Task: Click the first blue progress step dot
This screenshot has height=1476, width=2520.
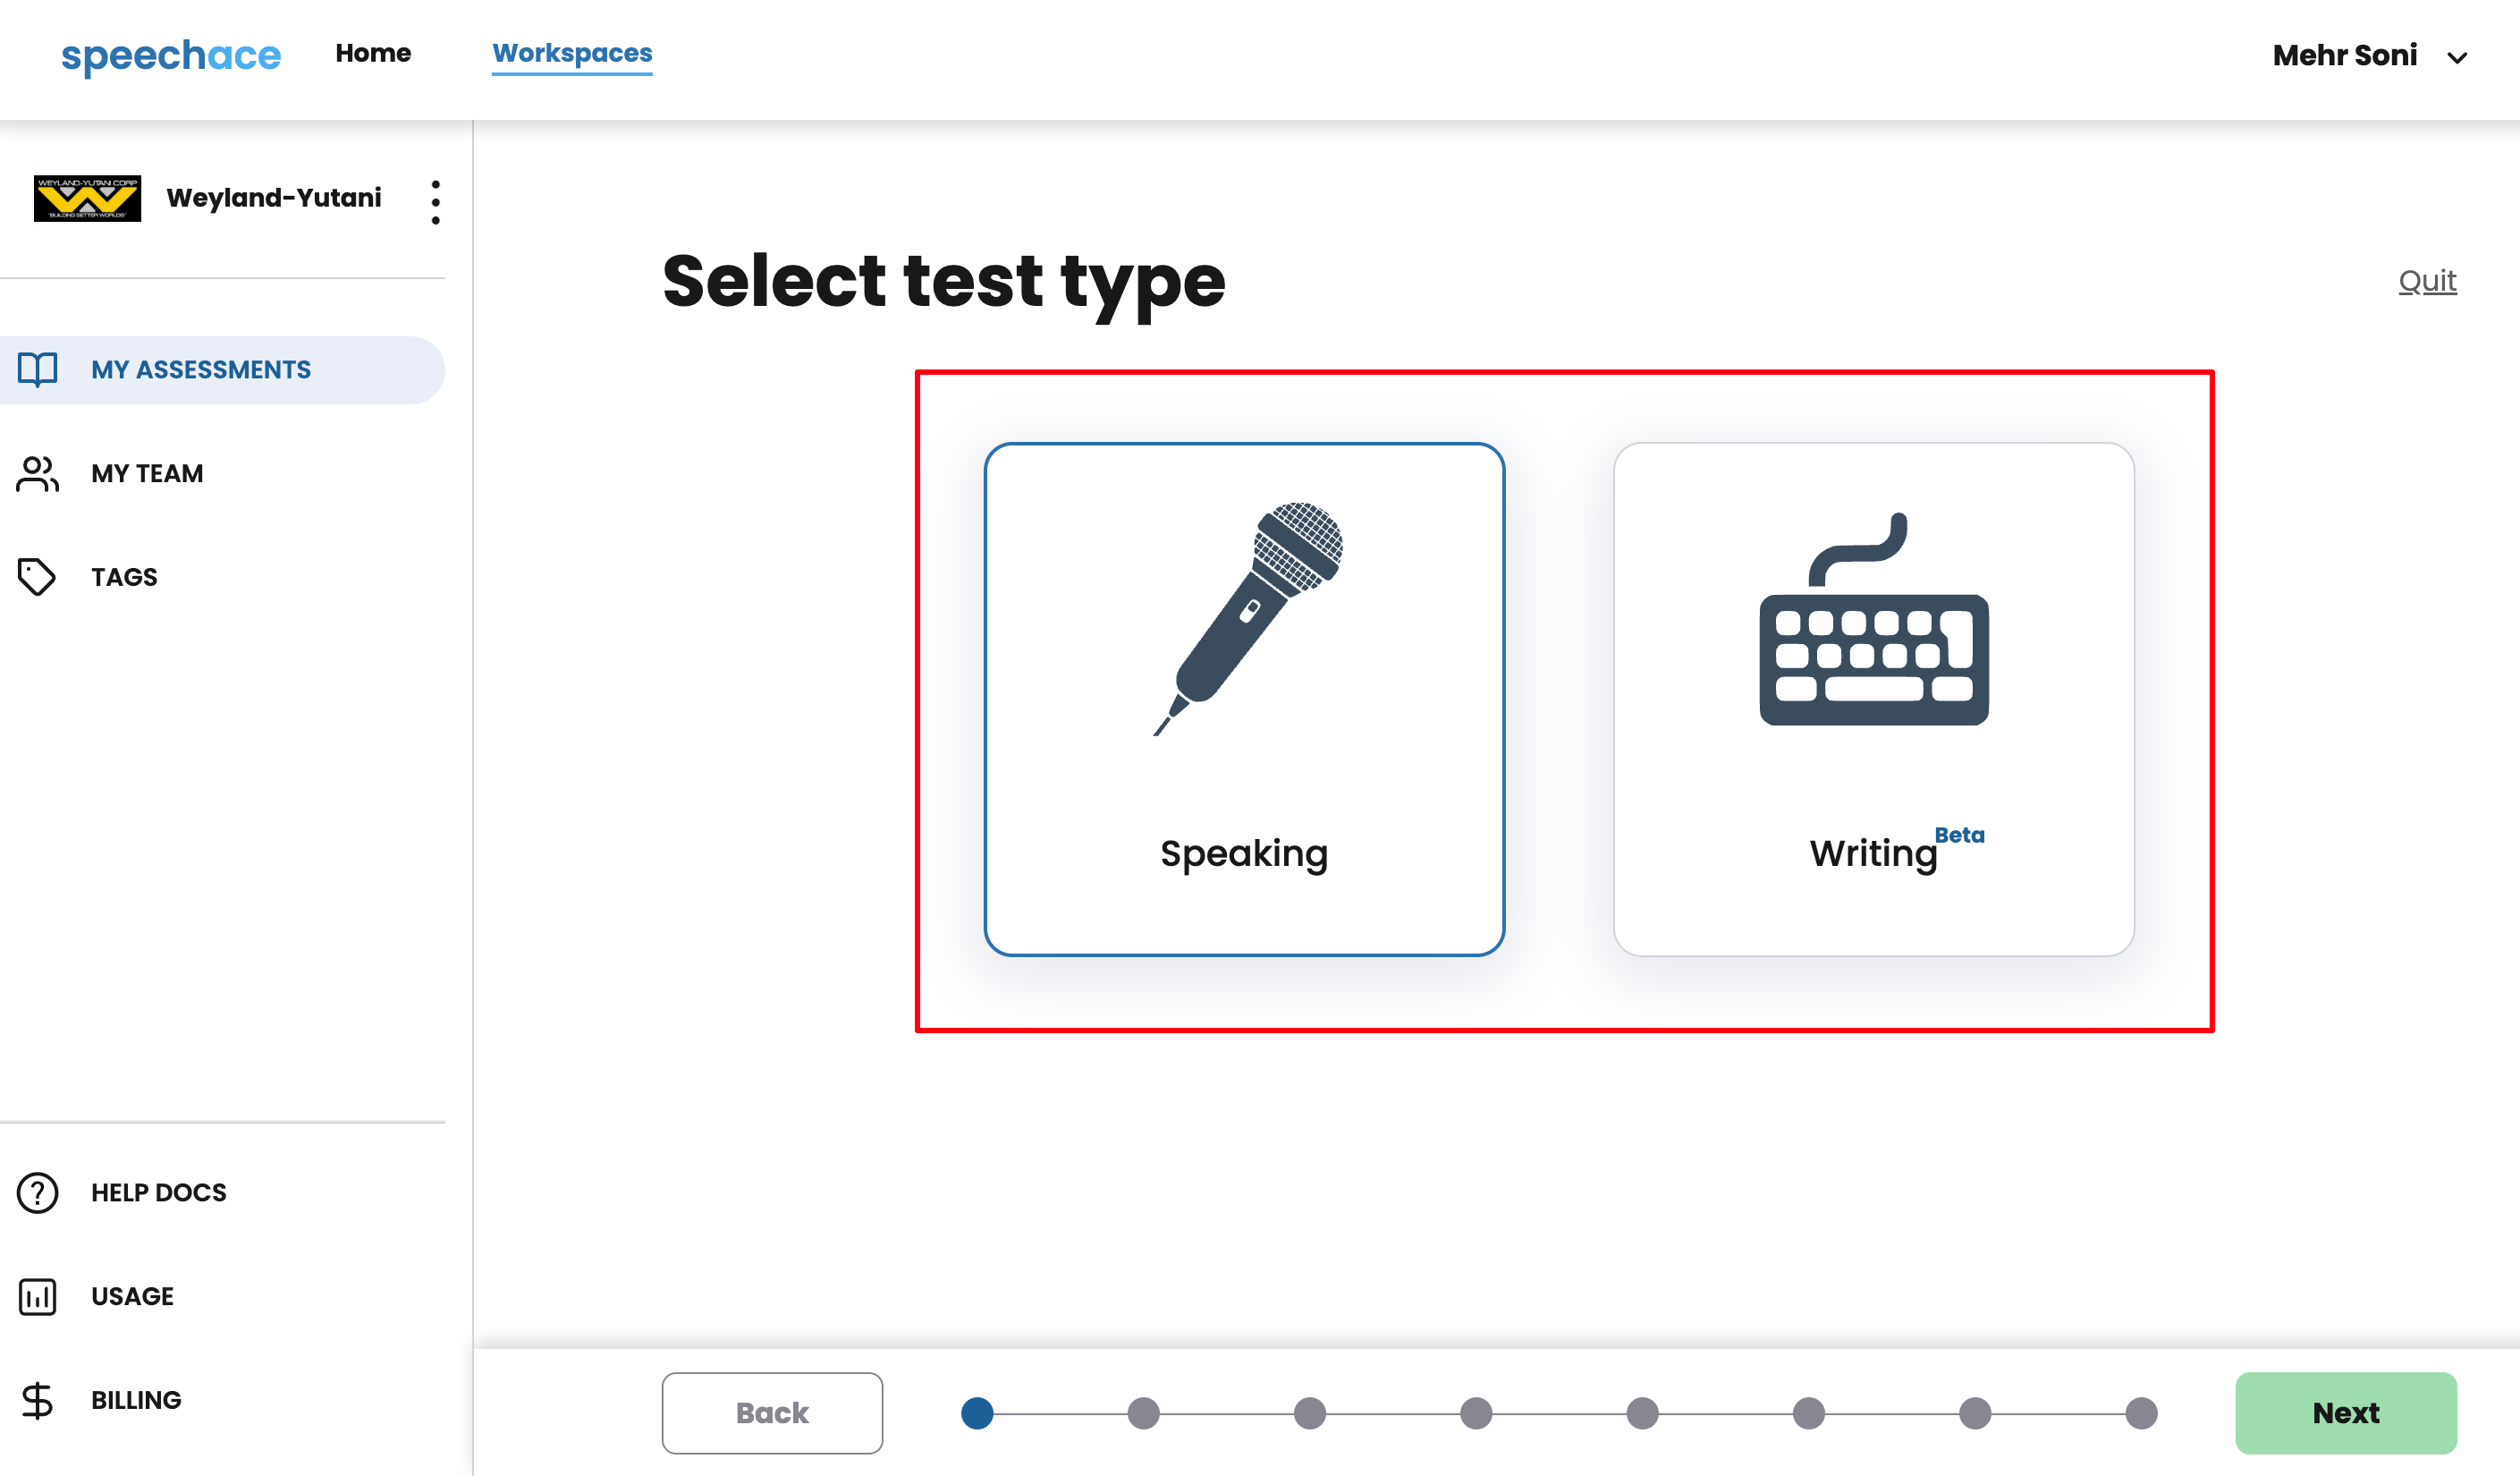Action: coord(977,1413)
